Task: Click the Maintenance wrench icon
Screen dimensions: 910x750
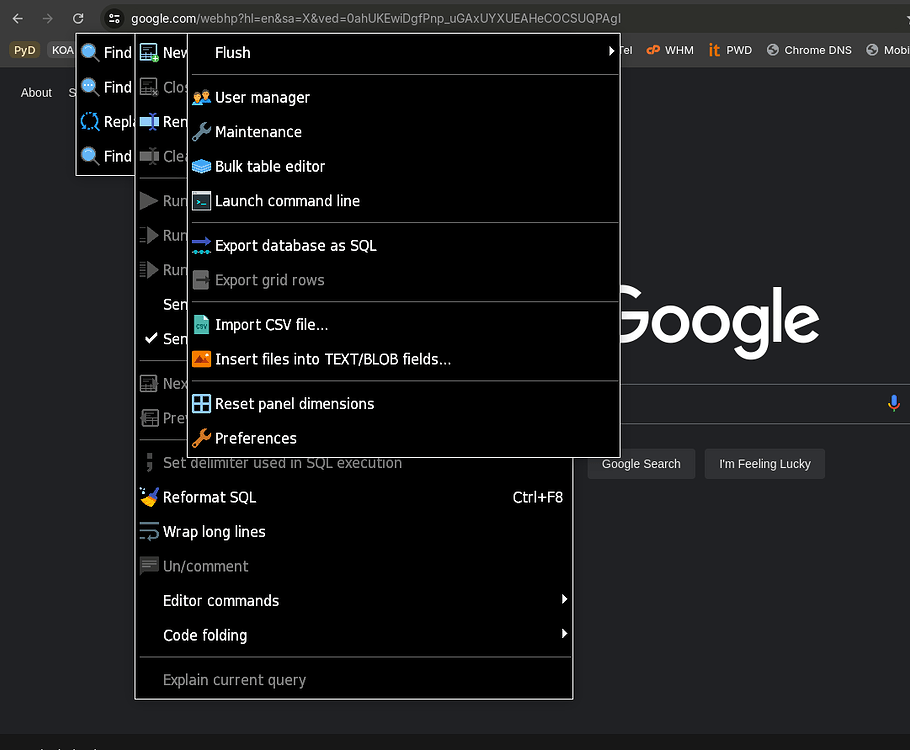Action: pos(201,132)
